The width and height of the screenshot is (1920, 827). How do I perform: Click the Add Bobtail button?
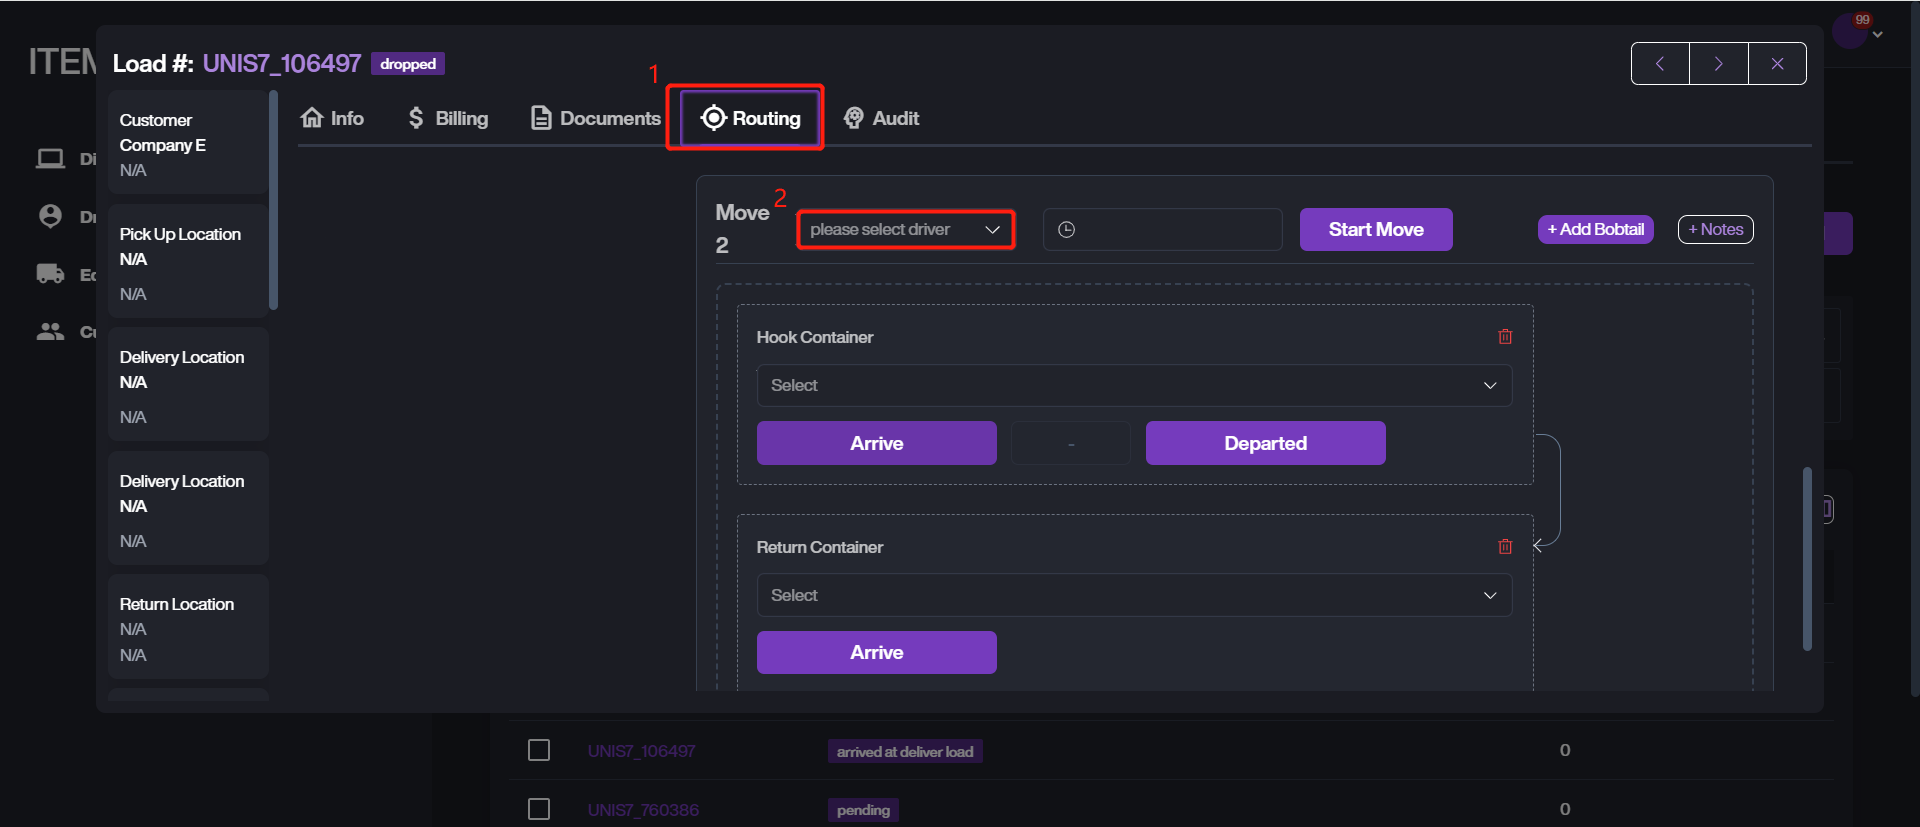(x=1595, y=230)
